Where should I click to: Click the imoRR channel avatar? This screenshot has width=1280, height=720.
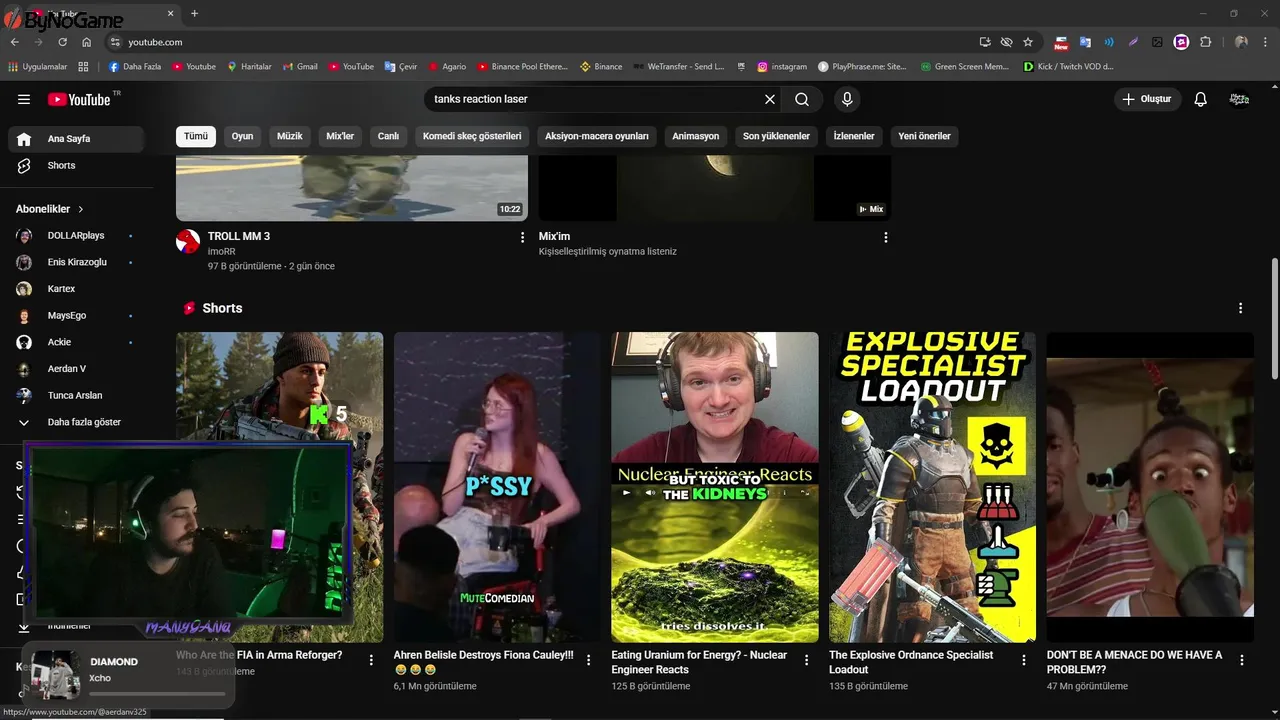click(188, 241)
